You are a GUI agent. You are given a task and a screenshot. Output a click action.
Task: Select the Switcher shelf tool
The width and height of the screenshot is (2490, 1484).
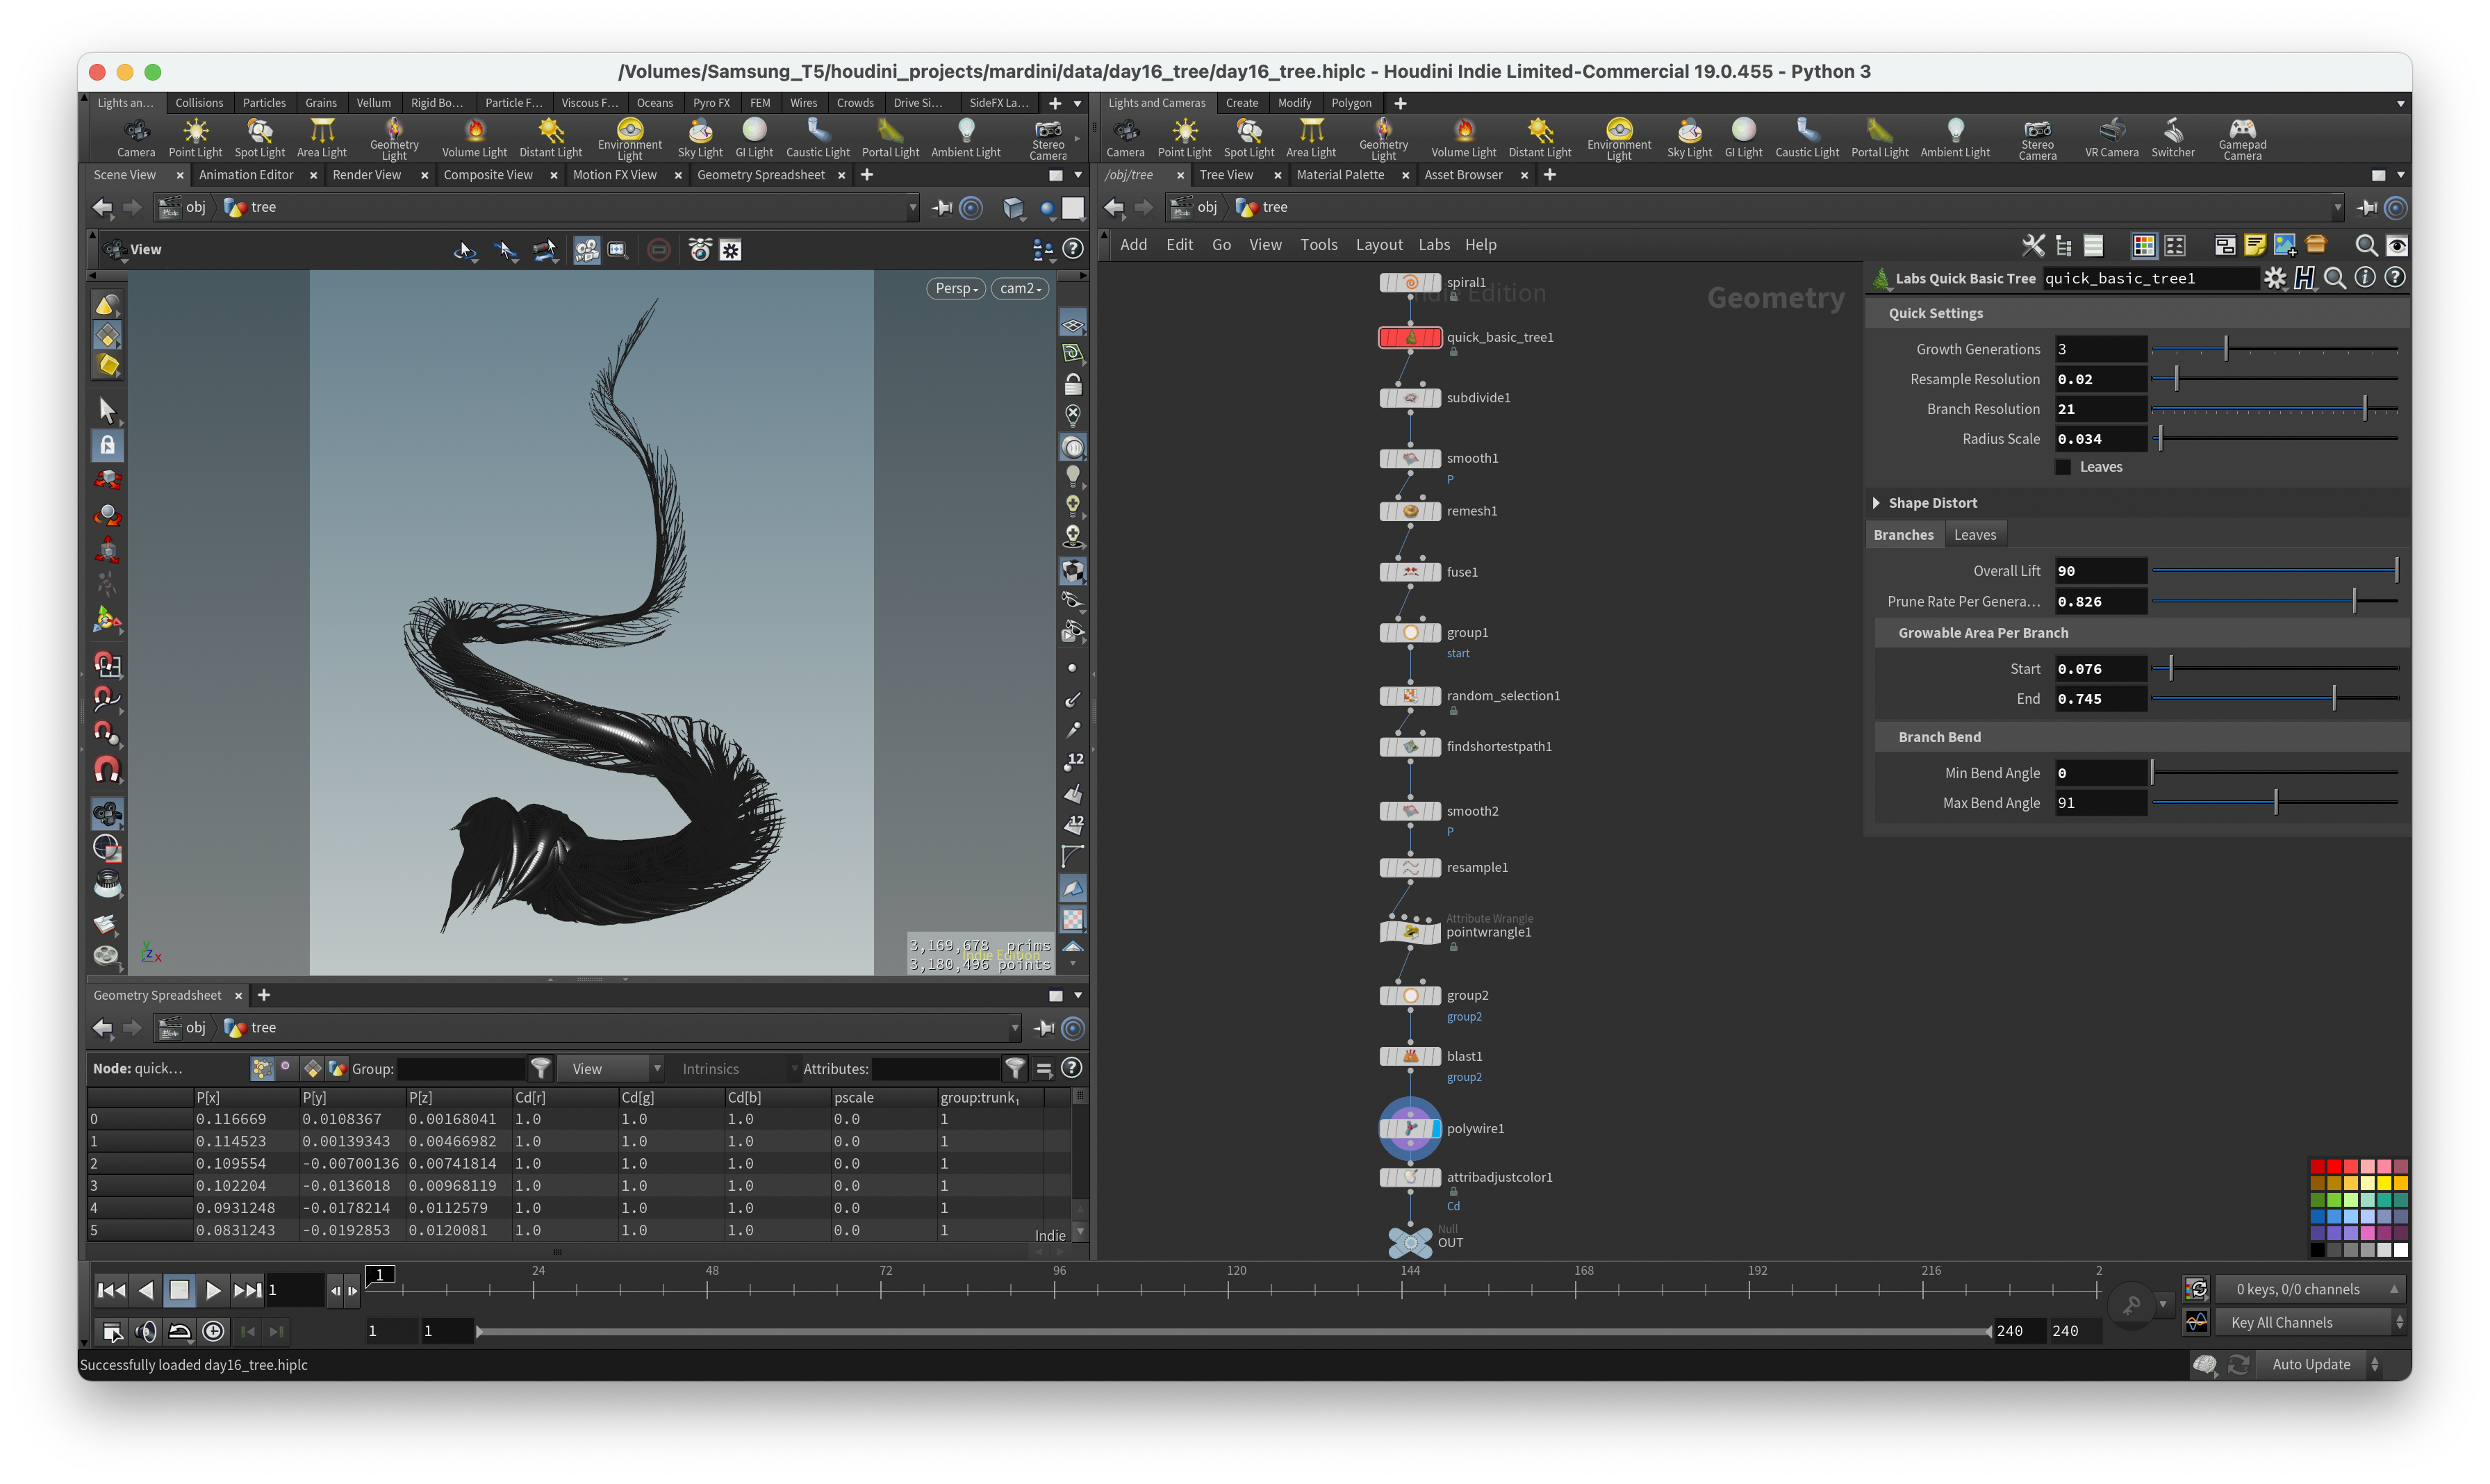[2172, 138]
